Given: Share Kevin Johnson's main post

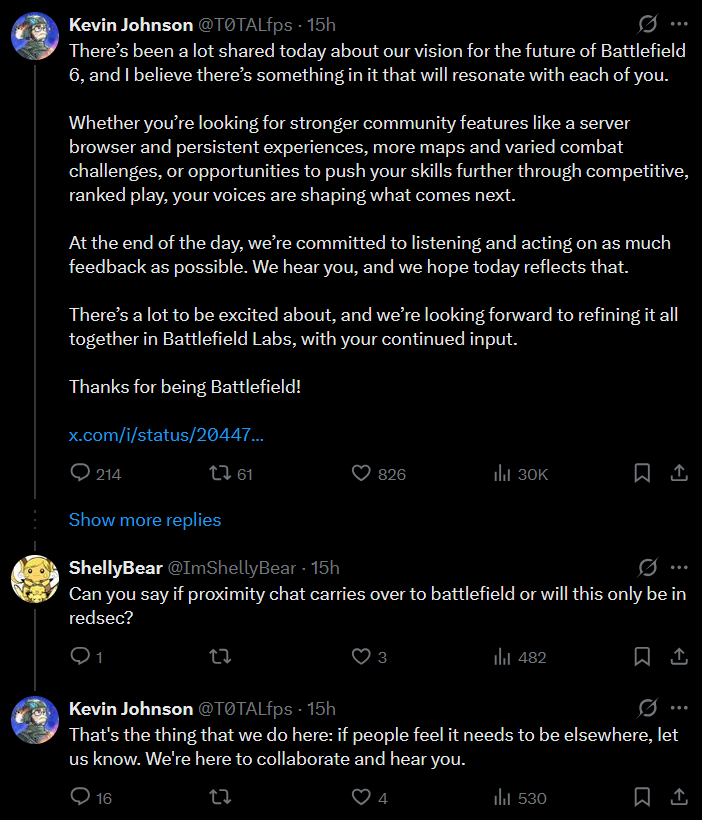Looking at the screenshot, I should tap(678, 473).
